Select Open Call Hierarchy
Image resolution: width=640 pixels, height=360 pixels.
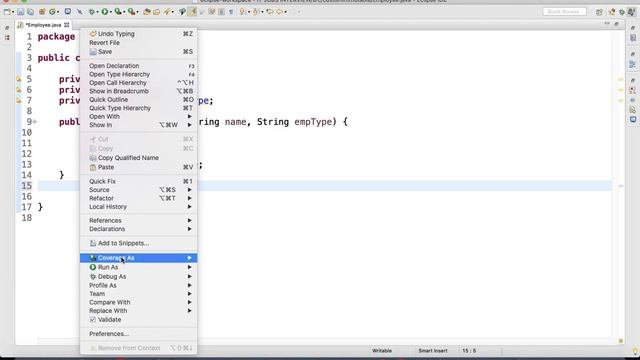click(139, 83)
